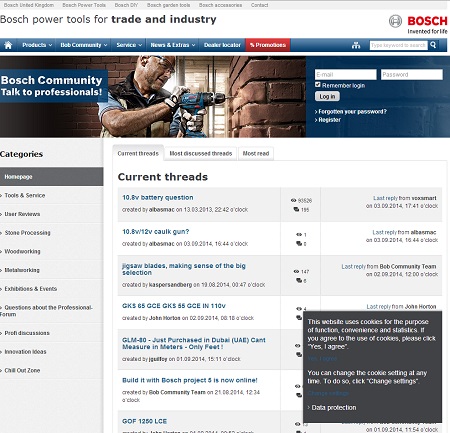Click Last reply from John Horton

tap(401, 306)
